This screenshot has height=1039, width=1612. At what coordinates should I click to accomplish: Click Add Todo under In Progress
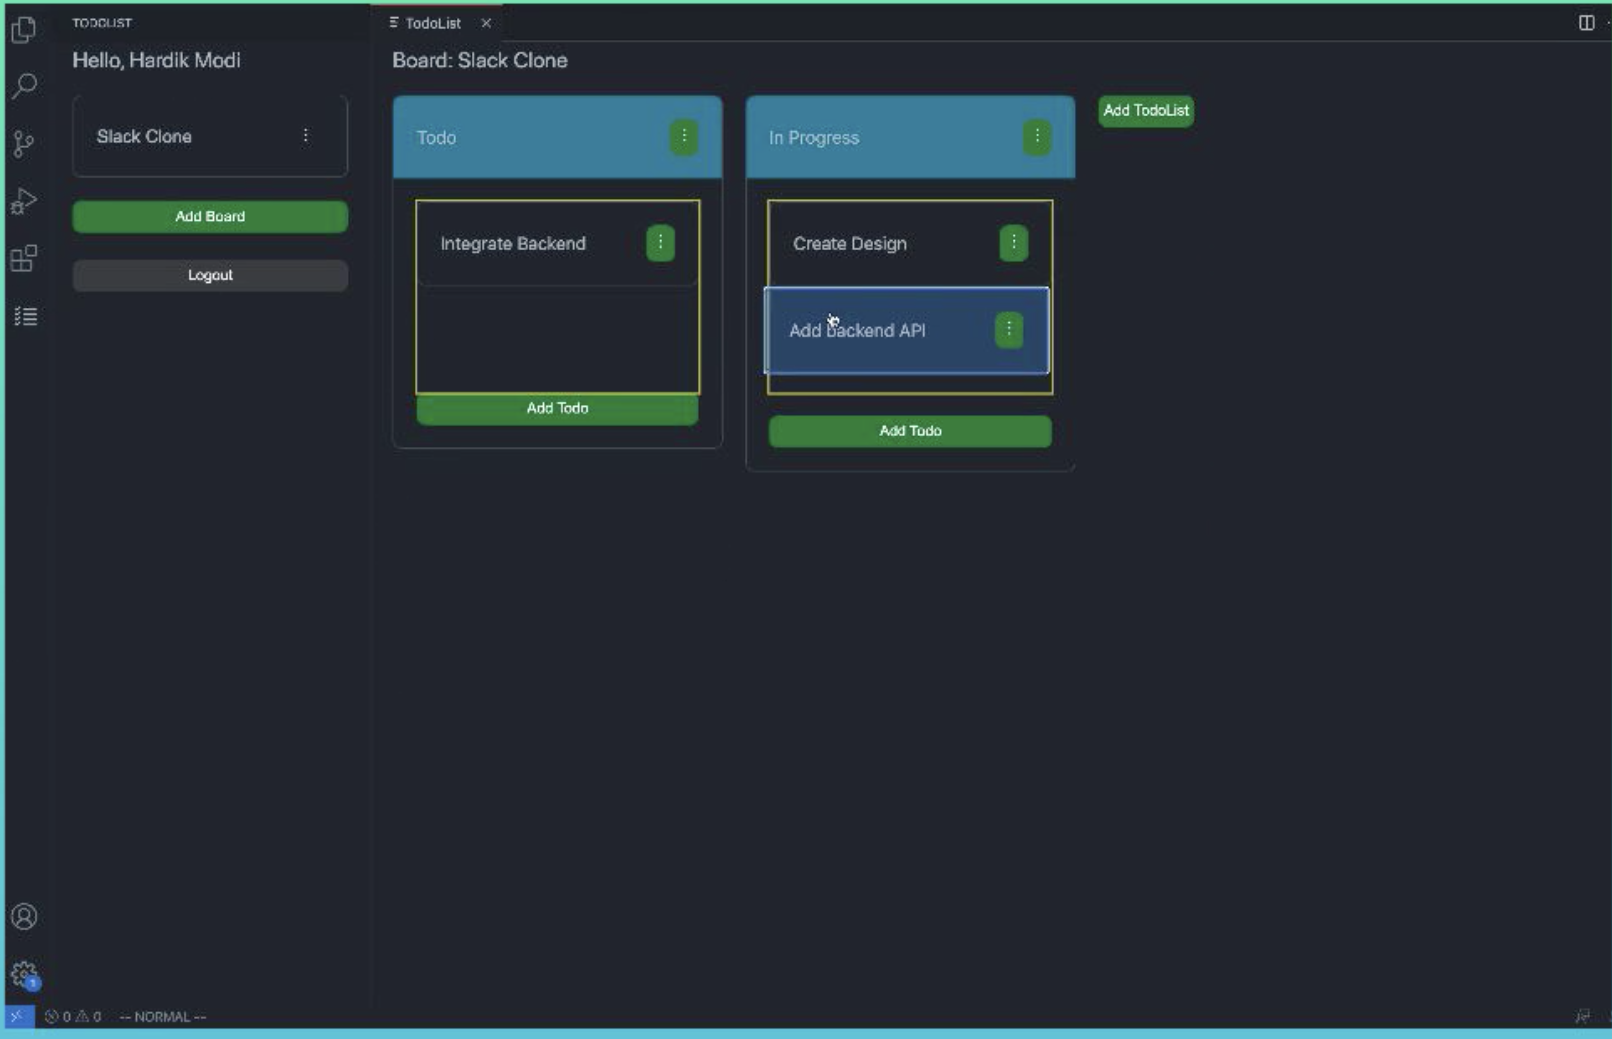[909, 431]
